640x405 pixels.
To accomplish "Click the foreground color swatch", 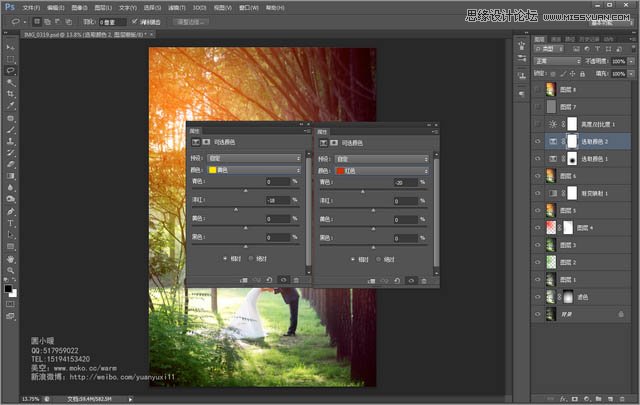I will click(8, 289).
